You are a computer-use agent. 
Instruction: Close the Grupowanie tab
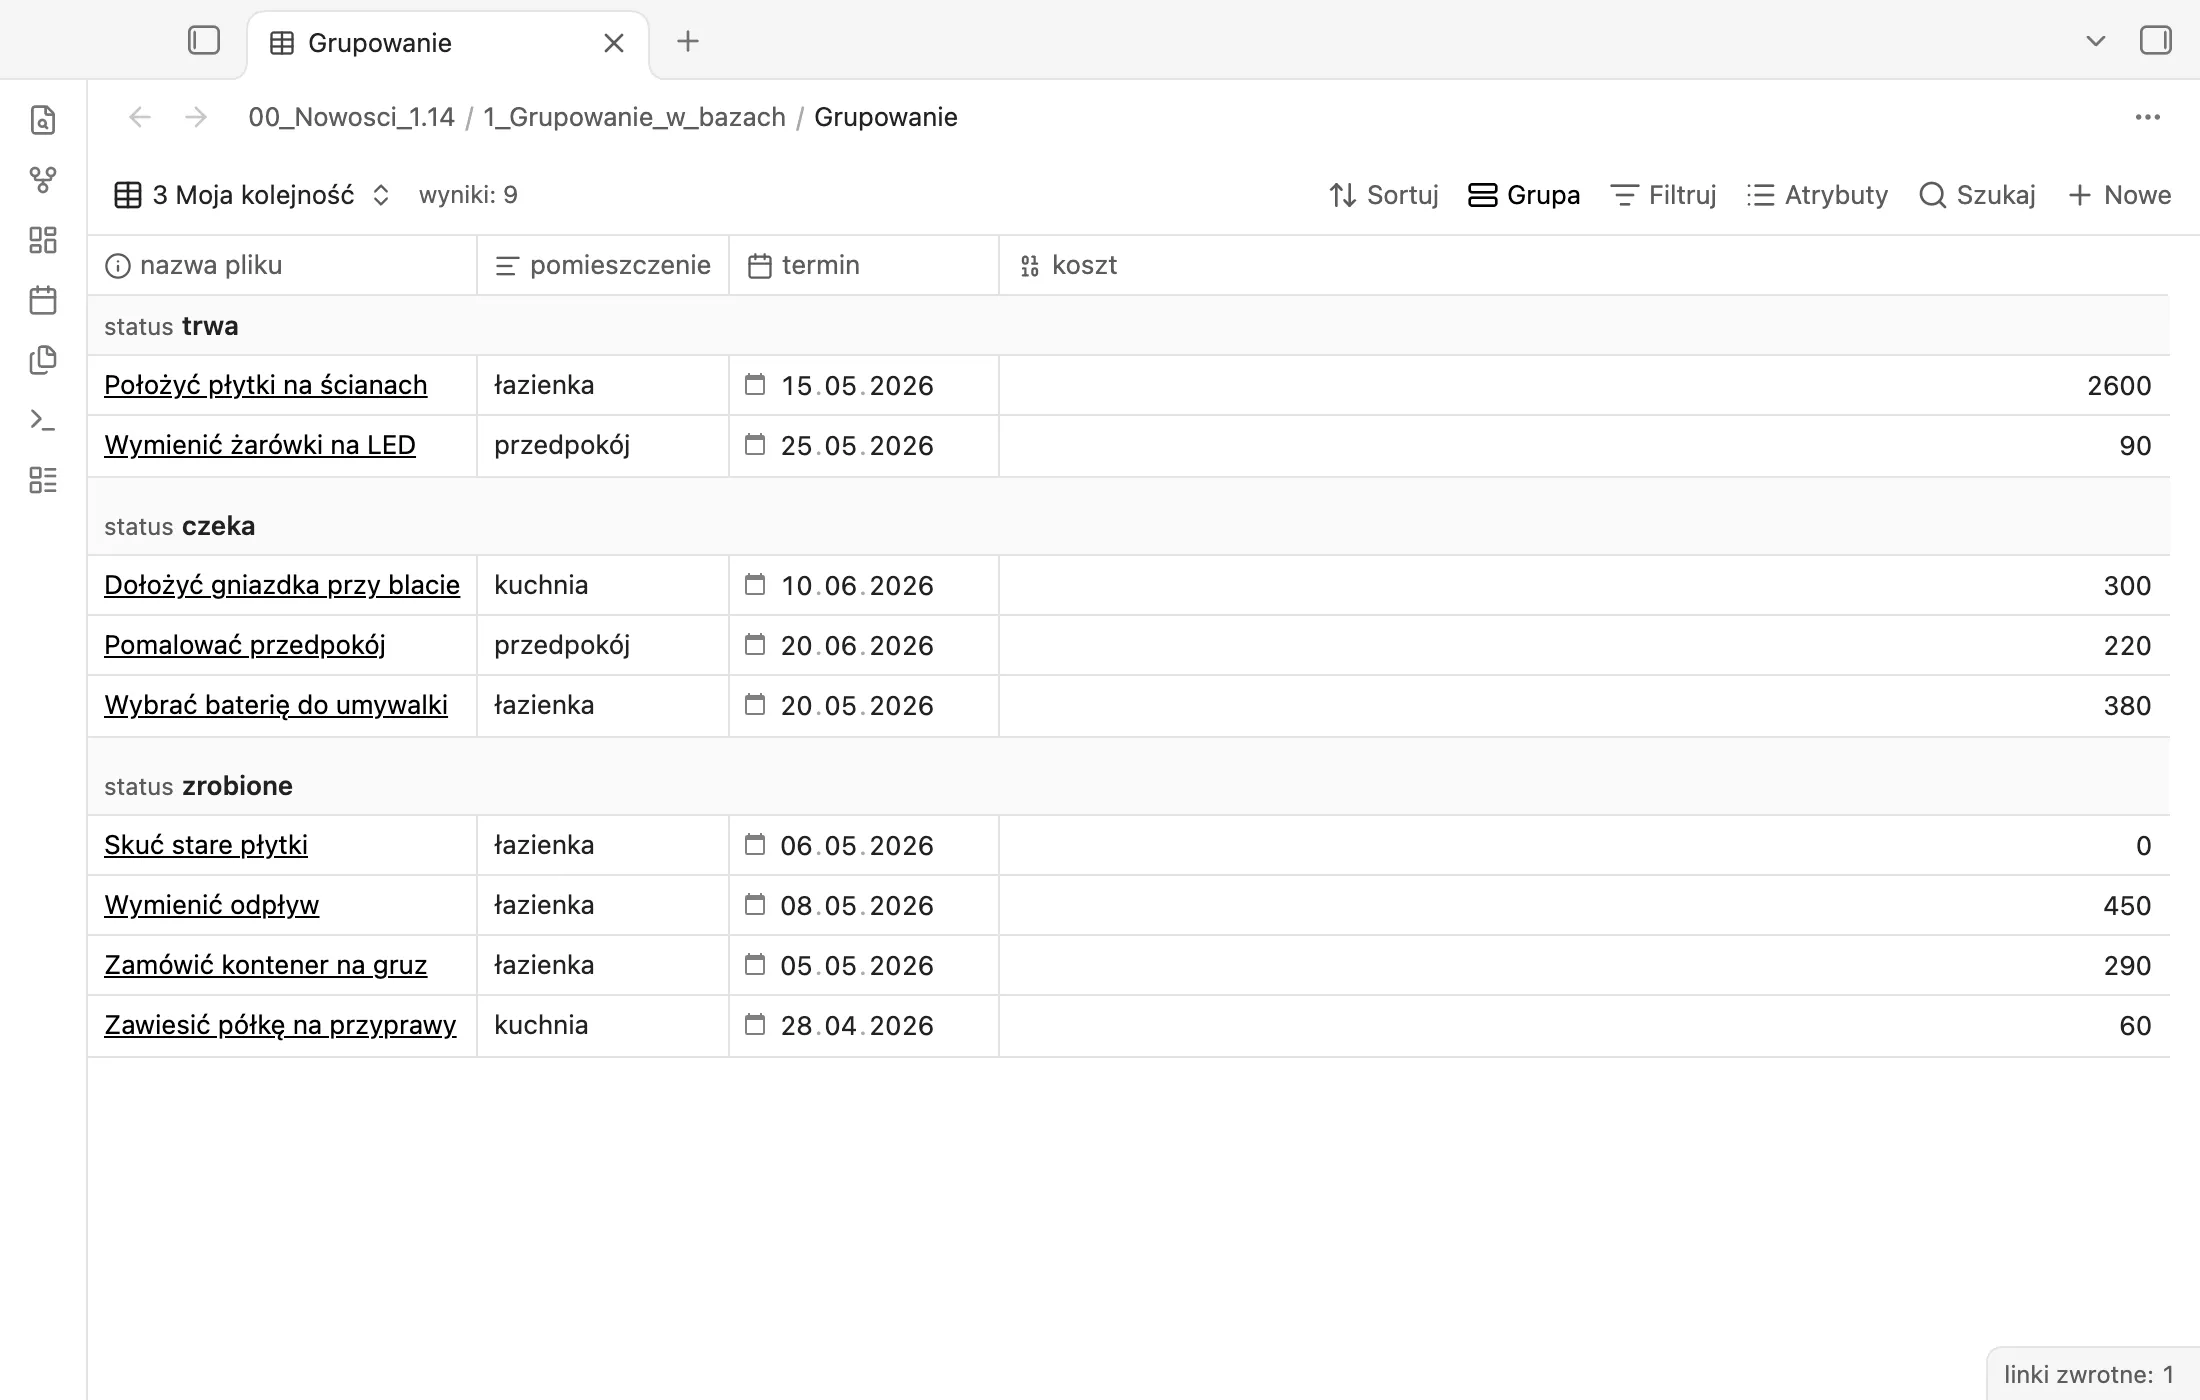click(614, 43)
